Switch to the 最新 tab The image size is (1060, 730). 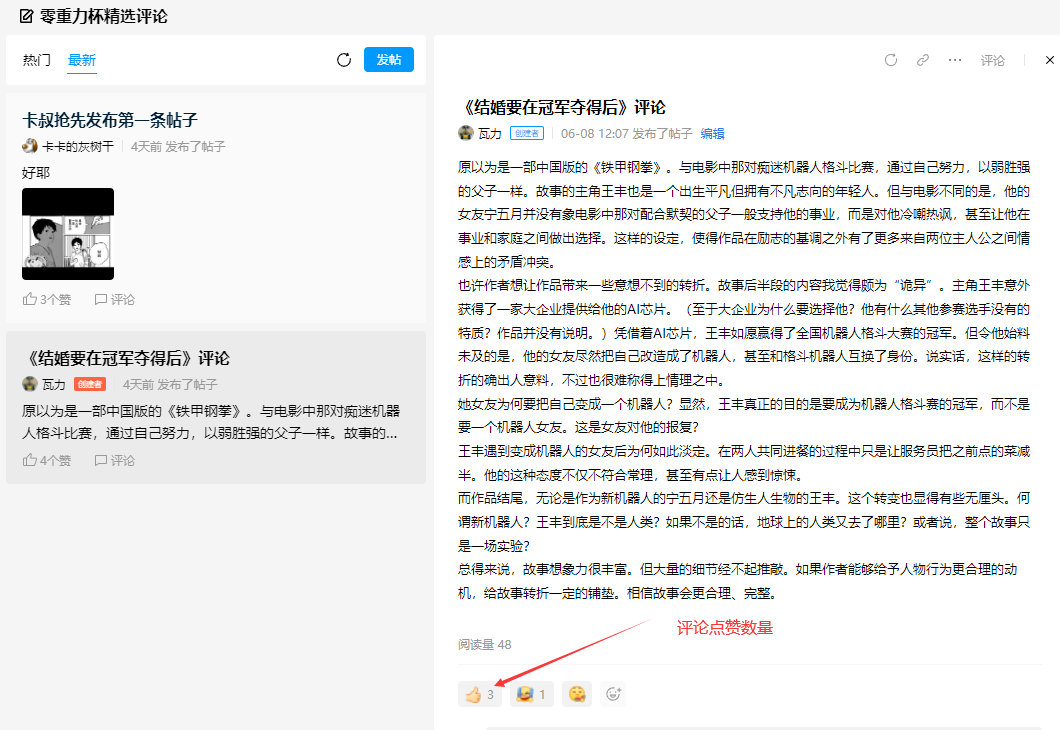click(82, 60)
